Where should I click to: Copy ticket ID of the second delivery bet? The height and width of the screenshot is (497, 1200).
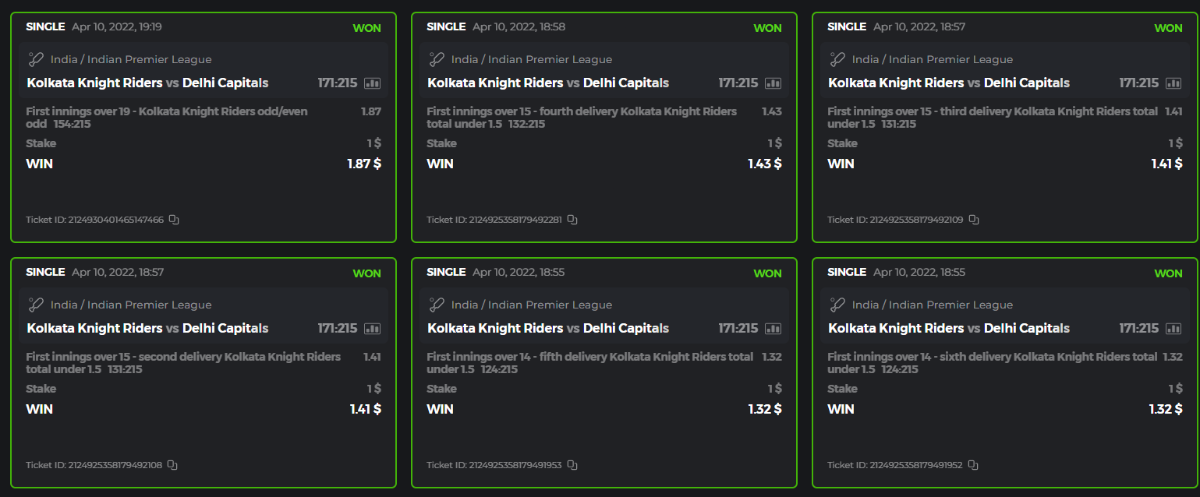click(x=173, y=465)
